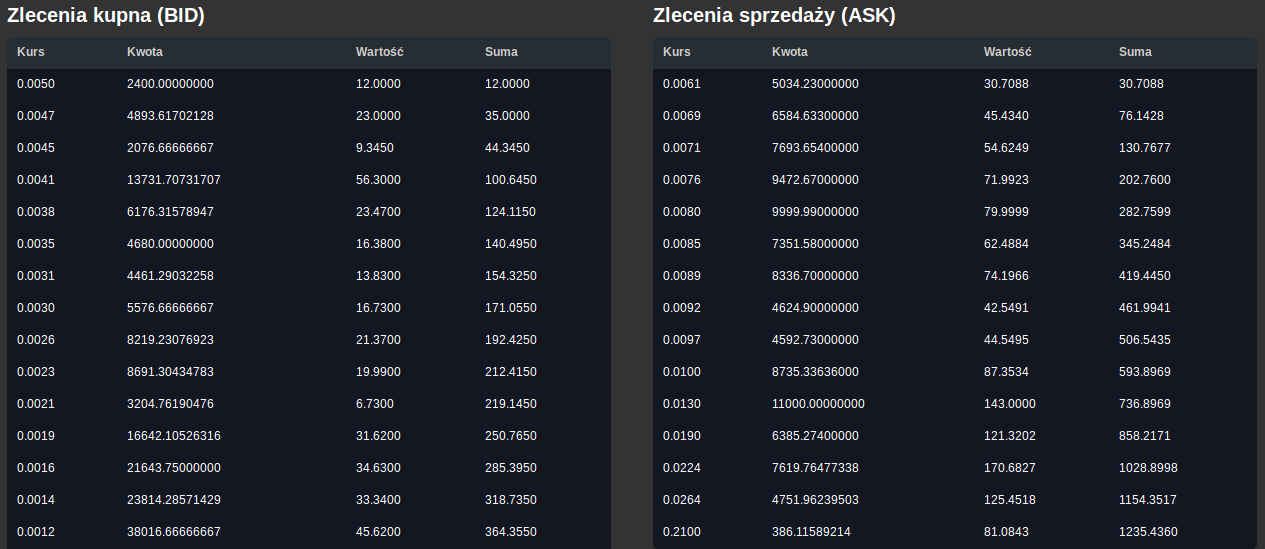Screen dimensions: 1265x549
Task: Pick the ask row with rate 0.0130
Action: pos(955,404)
